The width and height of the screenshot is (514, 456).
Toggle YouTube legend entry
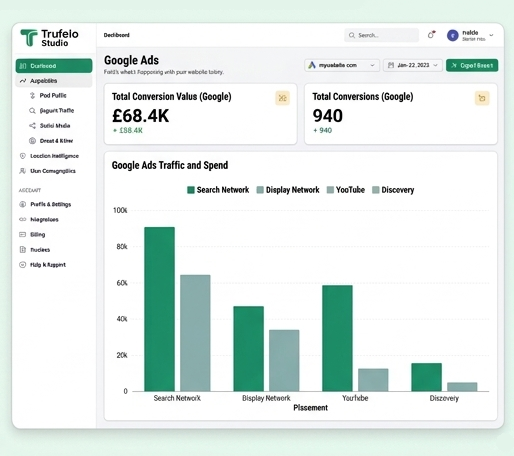click(346, 190)
